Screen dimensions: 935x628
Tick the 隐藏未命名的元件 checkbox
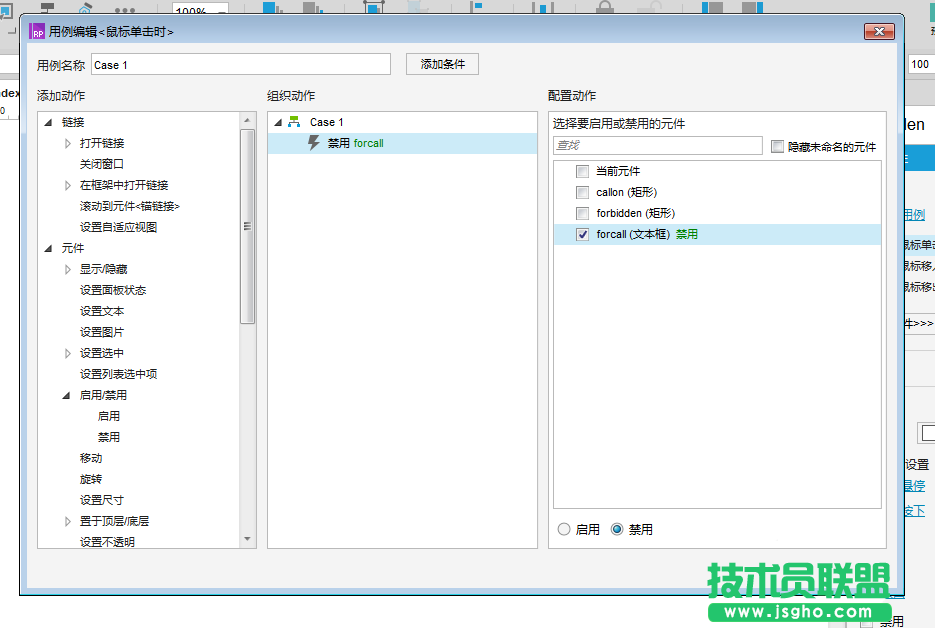[x=777, y=146]
